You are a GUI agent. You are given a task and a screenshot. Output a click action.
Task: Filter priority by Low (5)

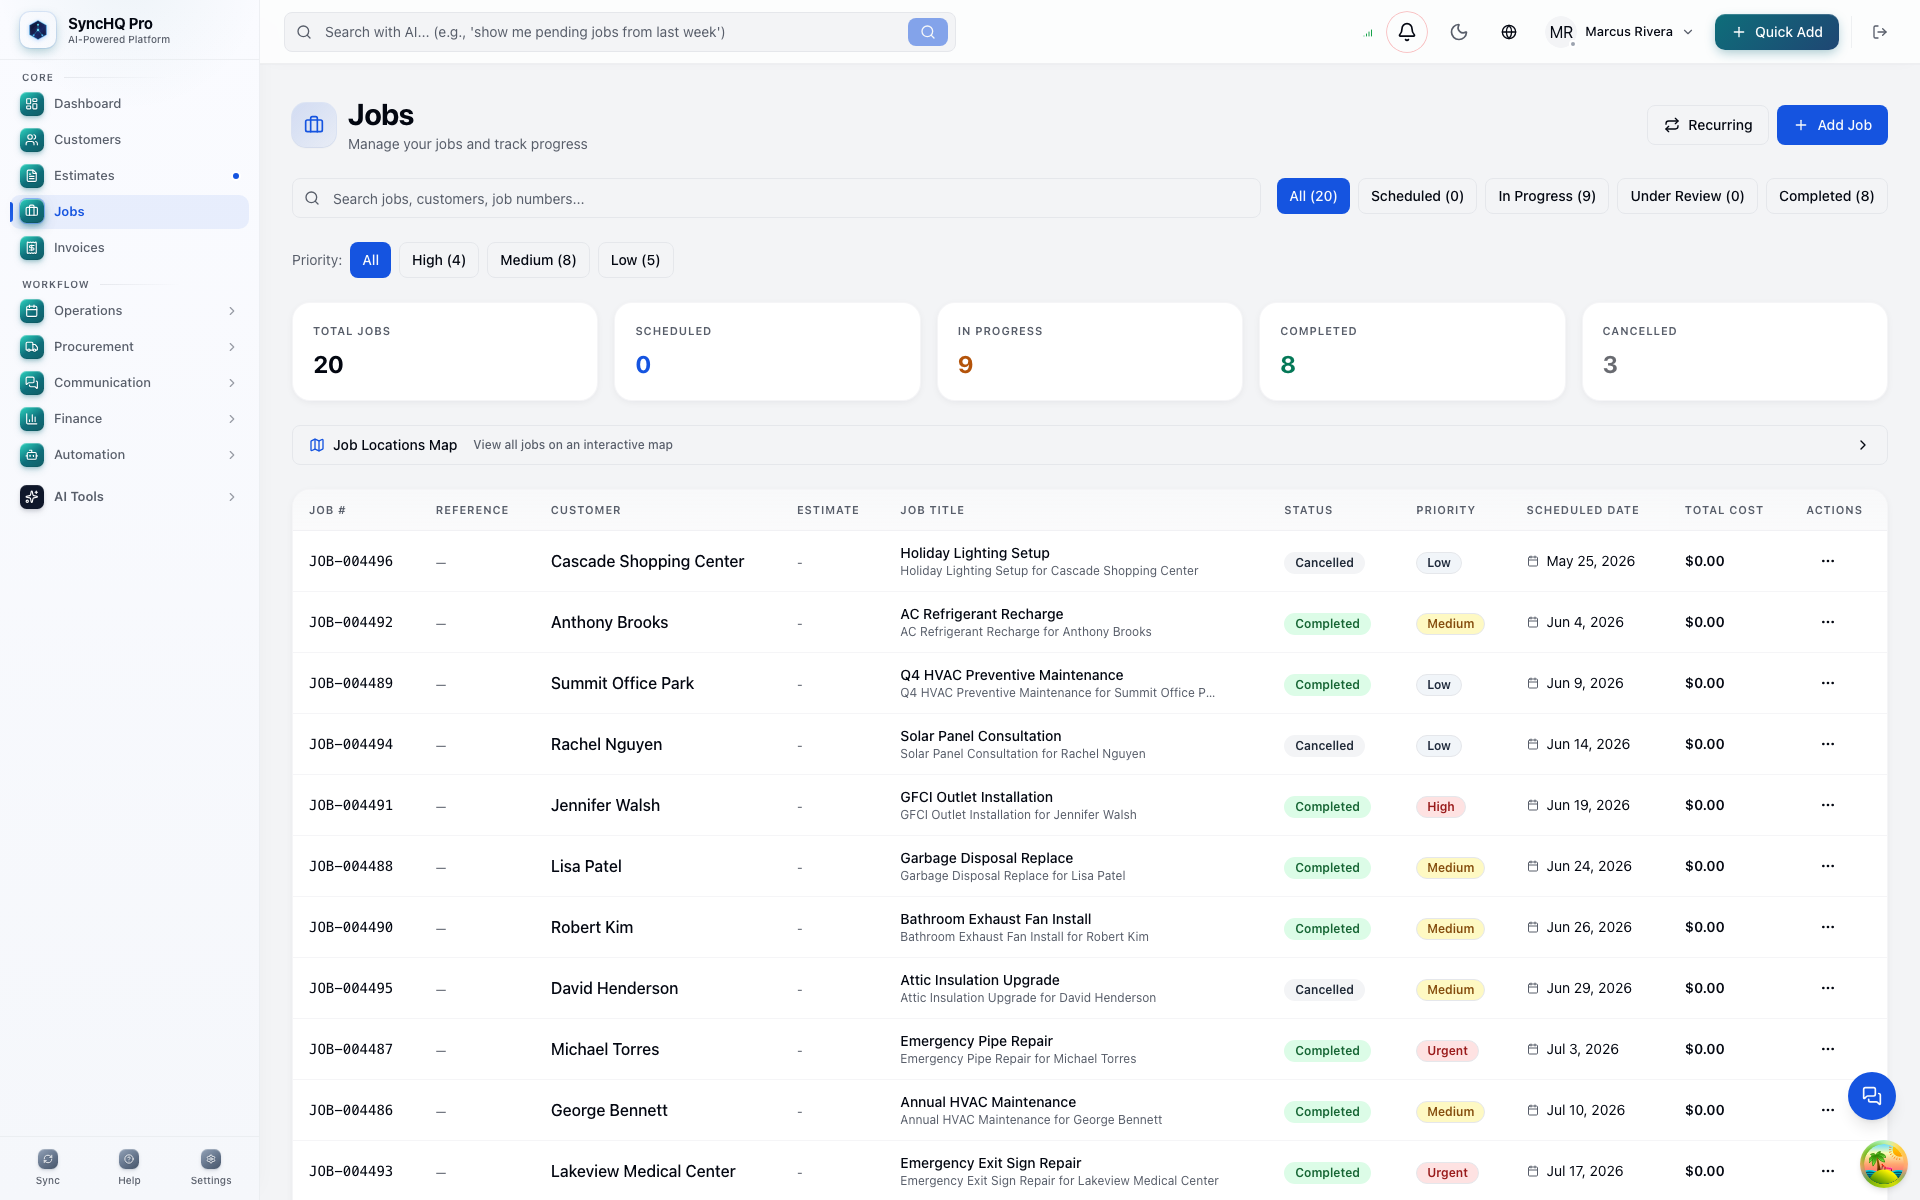(x=635, y=260)
